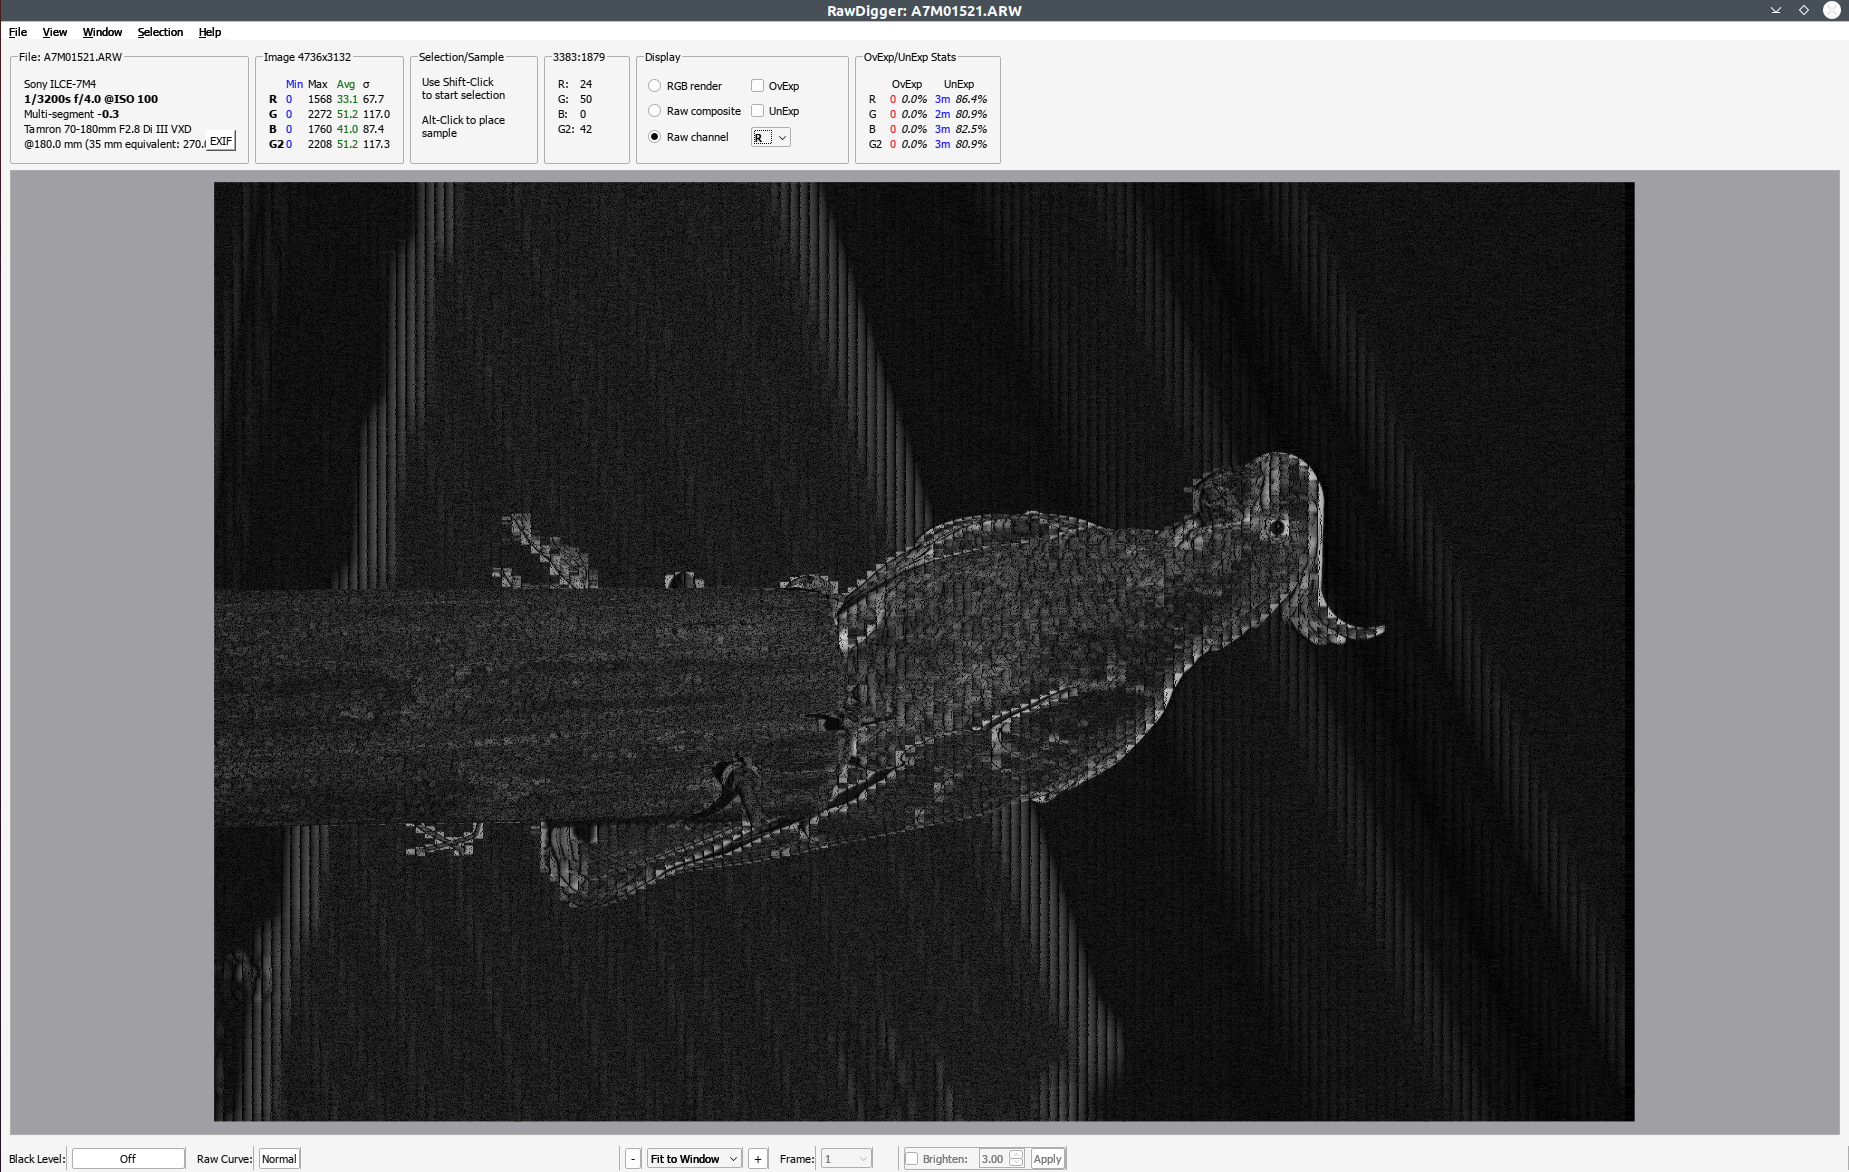
Task: Enable the UnExp overlay checkbox
Action: point(758,111)
